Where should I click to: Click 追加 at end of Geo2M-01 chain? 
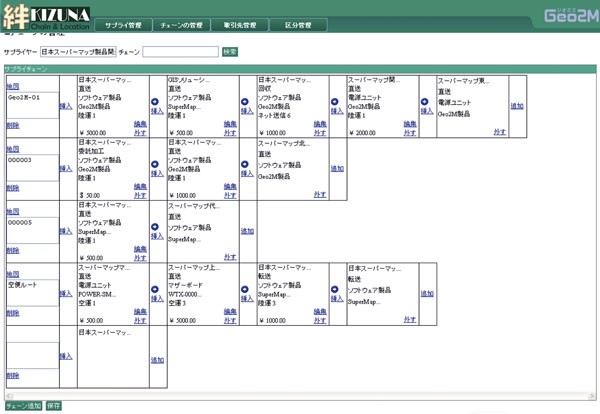click(x=517, y=106)
